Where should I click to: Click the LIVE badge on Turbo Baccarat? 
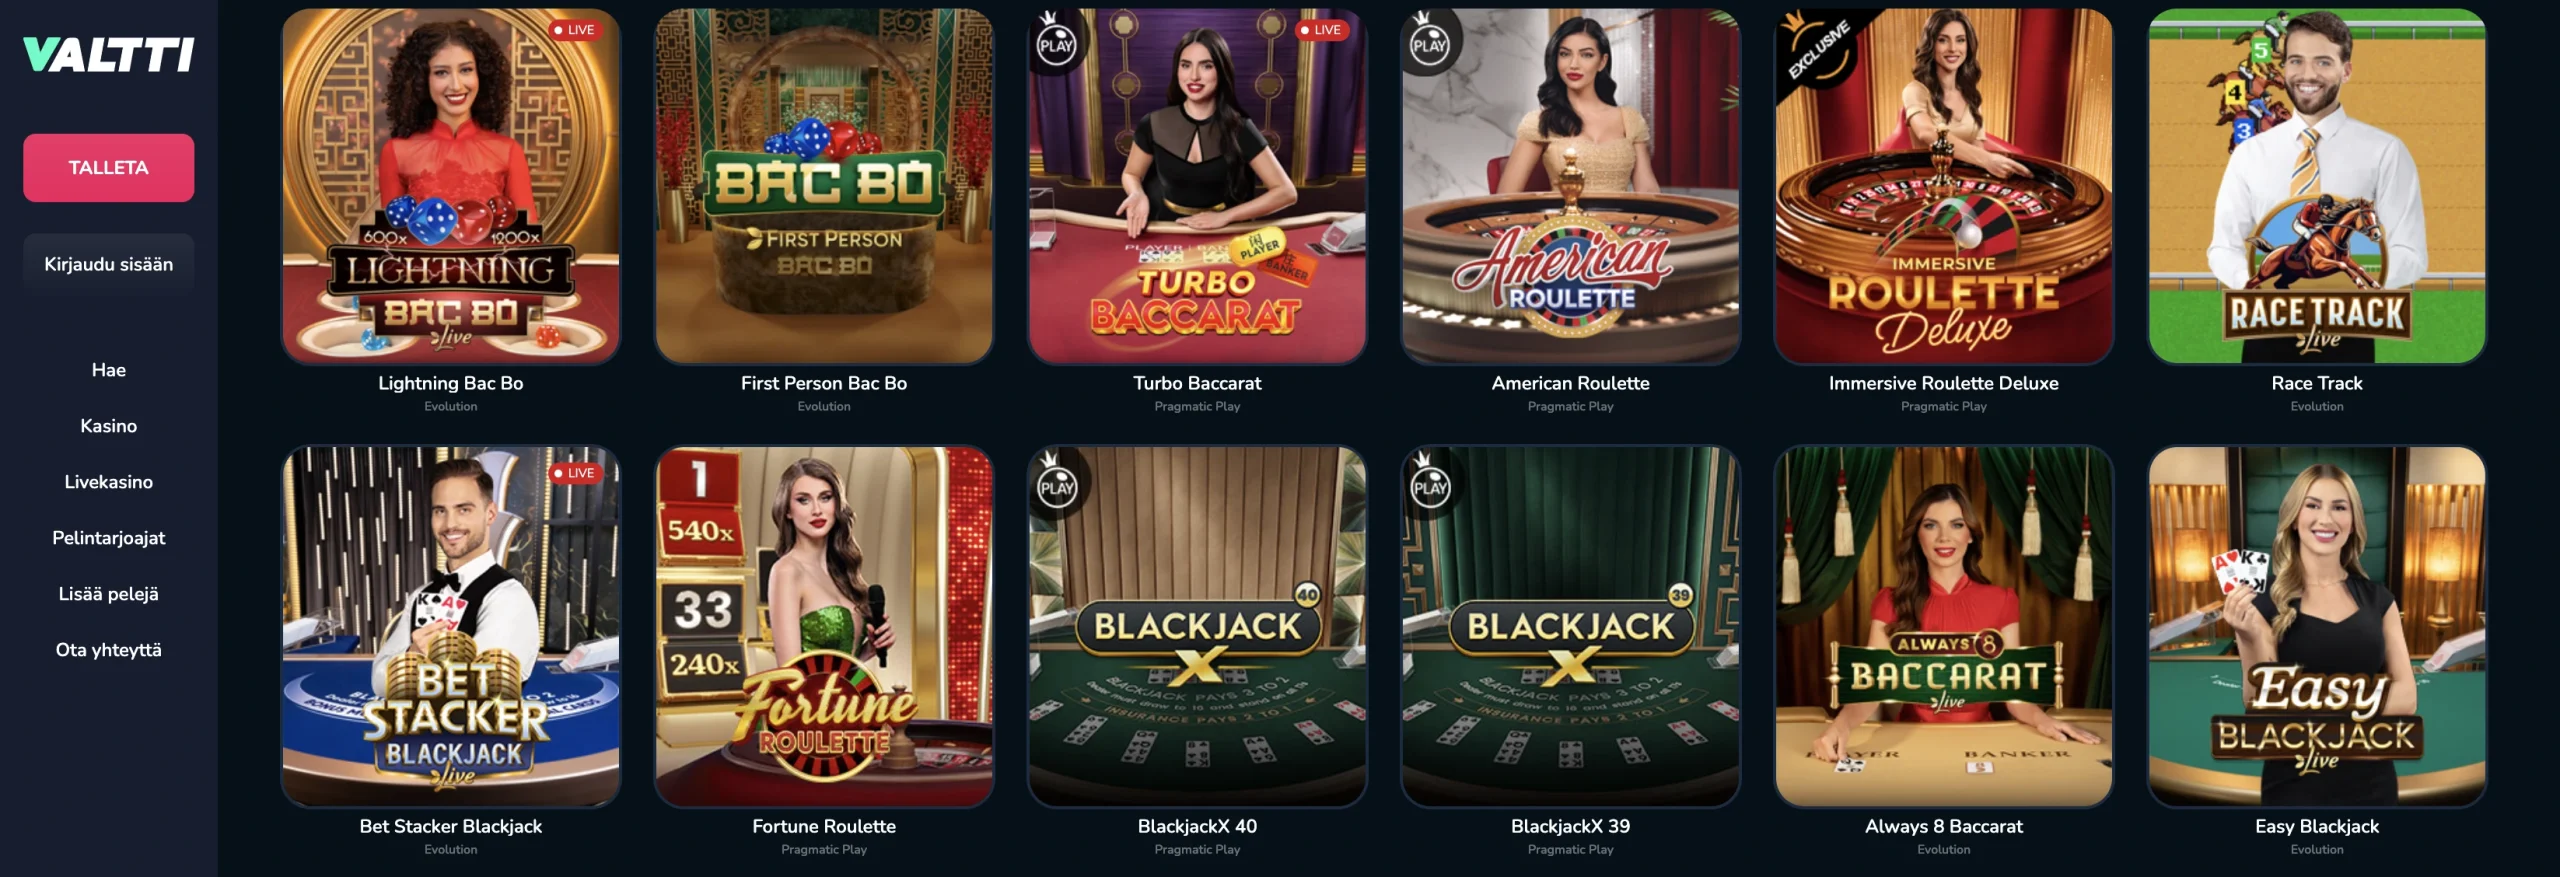click(1321, 30)
